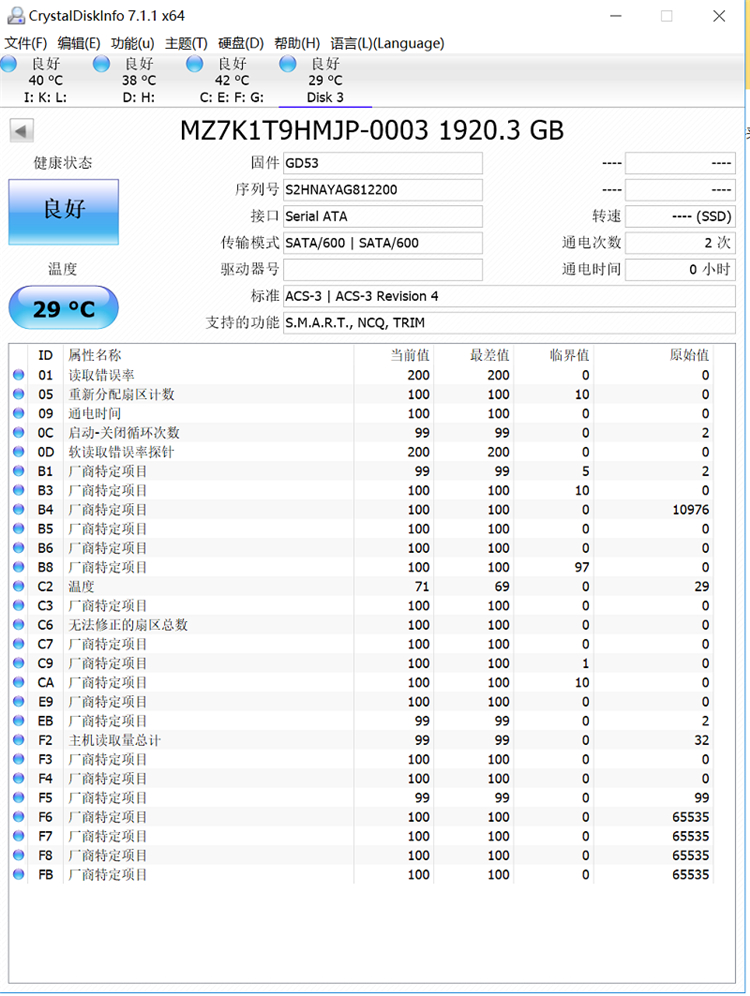The image size is (750, 996).
Task: Click the status orb for attribute F2
Action: click(18, 739)
